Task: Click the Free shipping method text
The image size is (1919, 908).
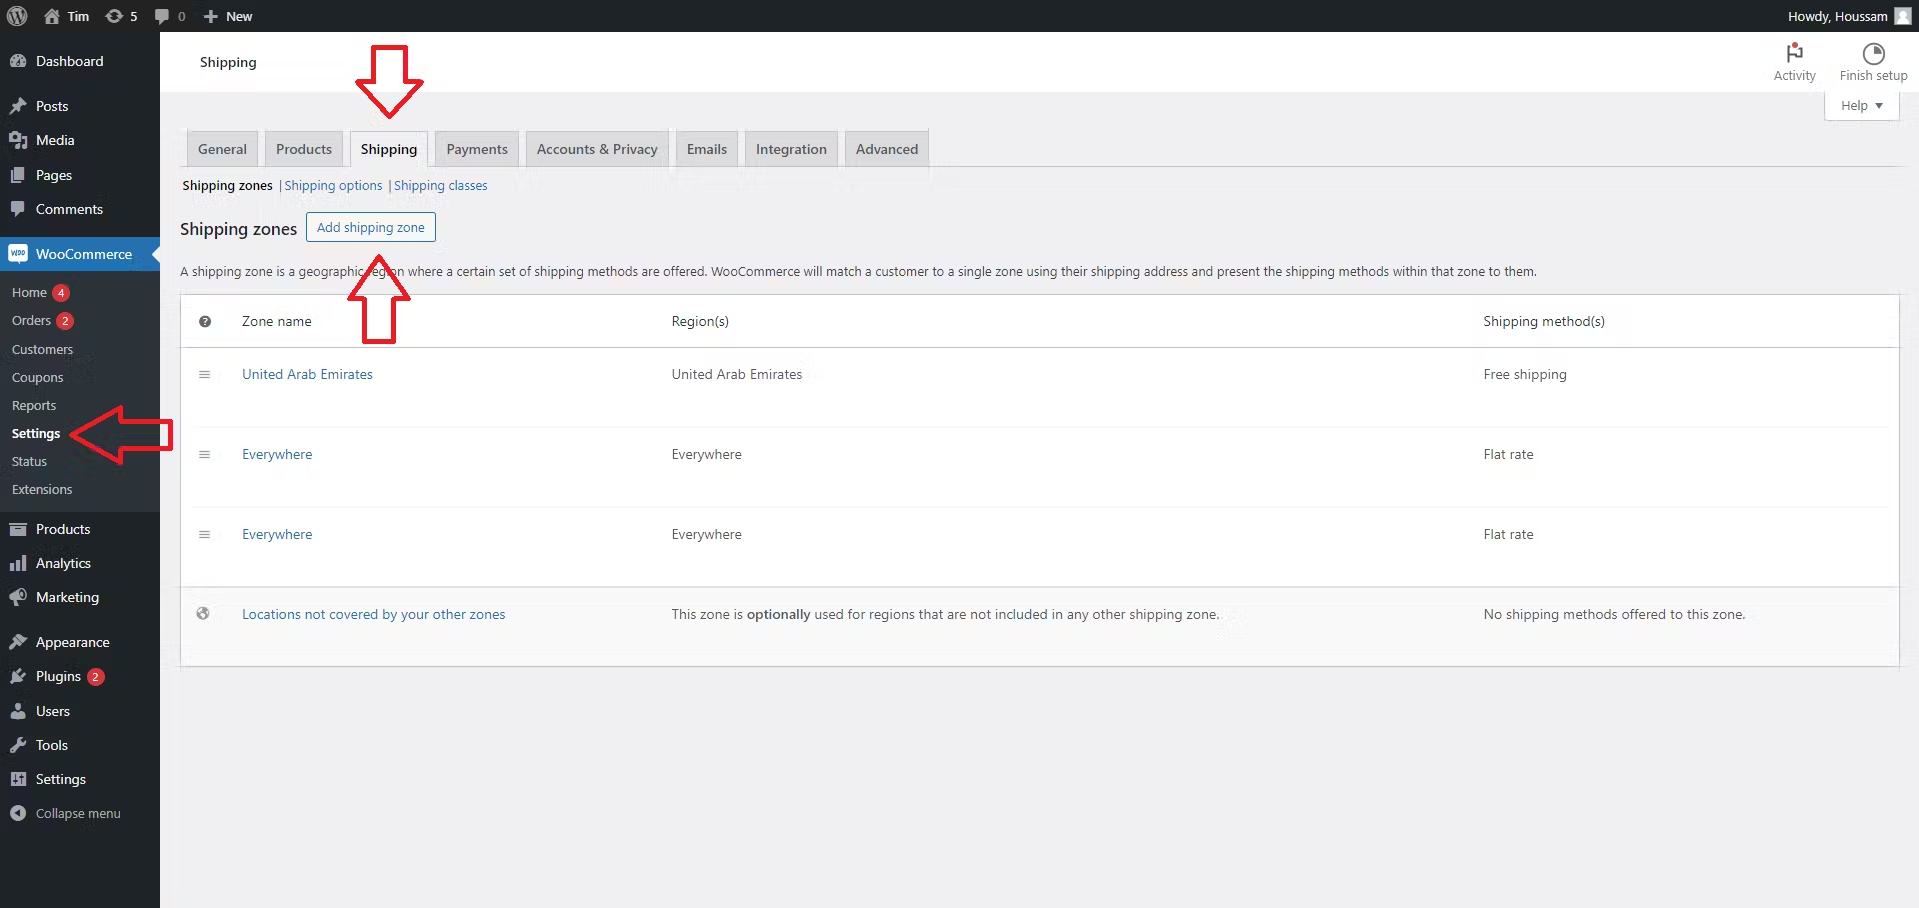Action: point(1525,374)
